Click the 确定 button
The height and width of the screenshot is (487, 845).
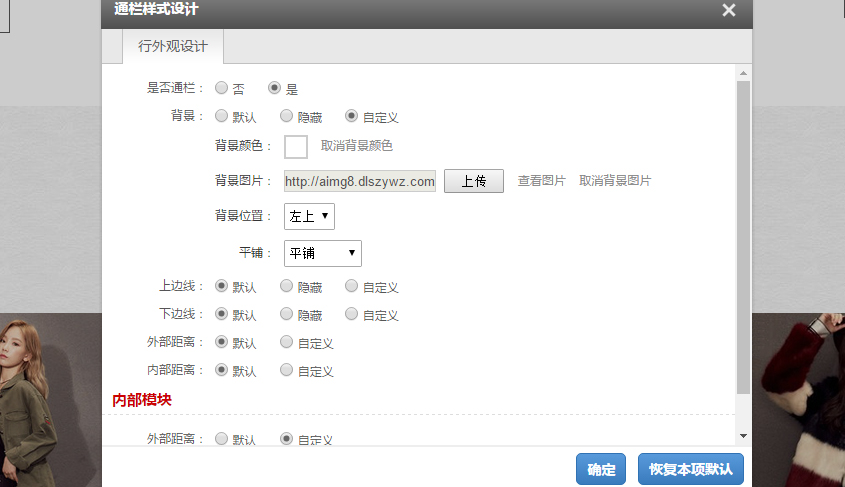[x=601, y=469]
